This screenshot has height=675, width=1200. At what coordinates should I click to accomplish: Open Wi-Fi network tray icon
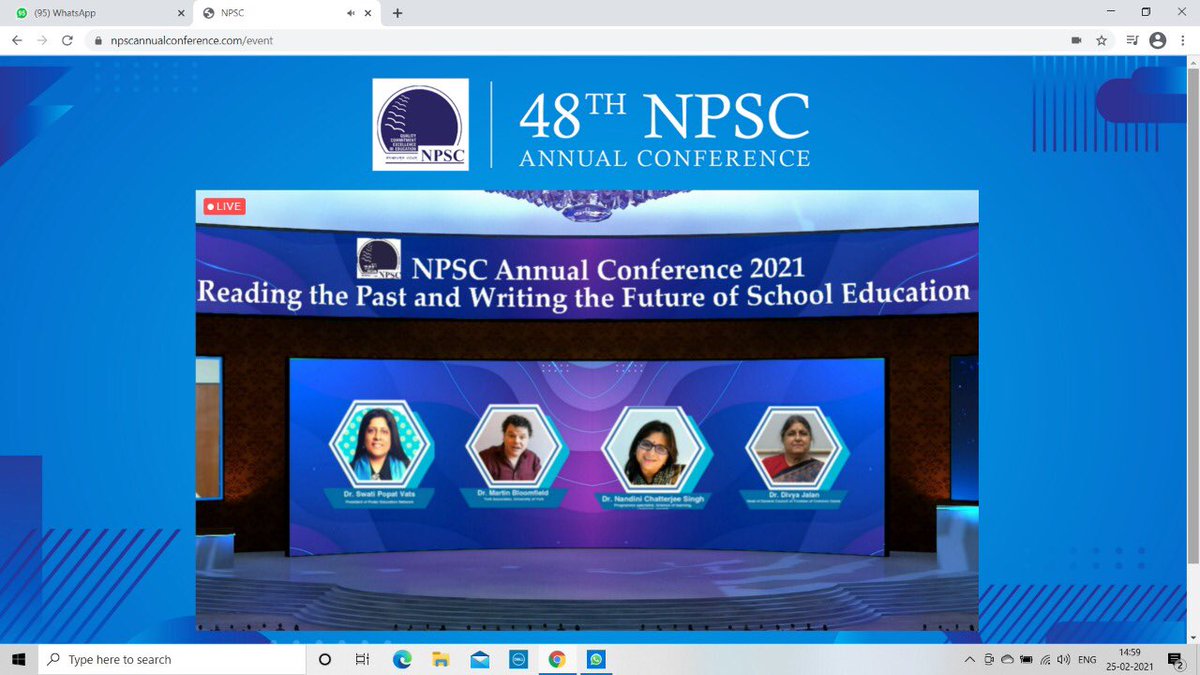click(x=1045, y=659)
